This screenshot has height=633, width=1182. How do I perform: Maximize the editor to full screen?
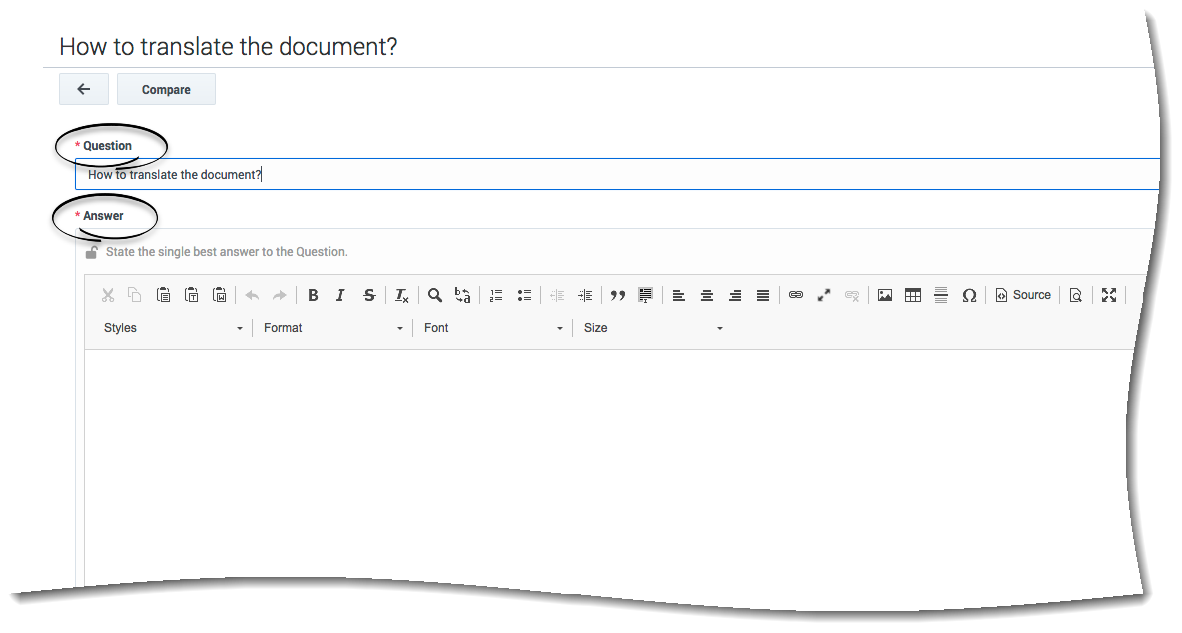[1109, 295]
